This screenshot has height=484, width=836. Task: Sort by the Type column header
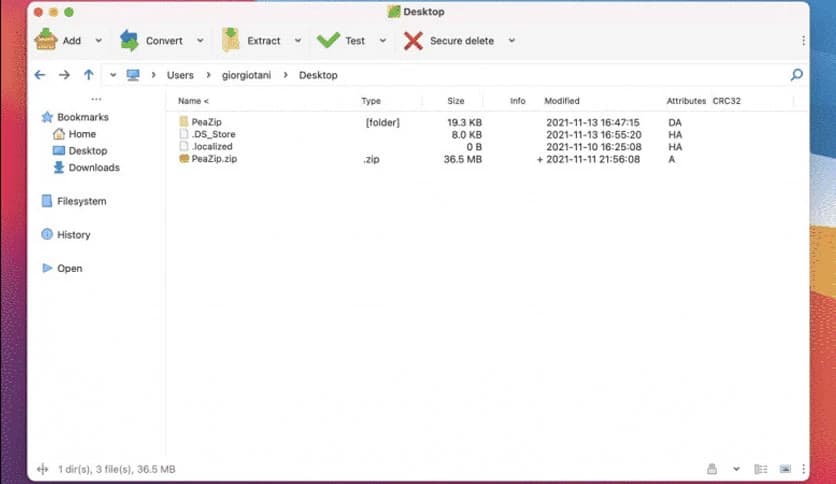point(371,101)
